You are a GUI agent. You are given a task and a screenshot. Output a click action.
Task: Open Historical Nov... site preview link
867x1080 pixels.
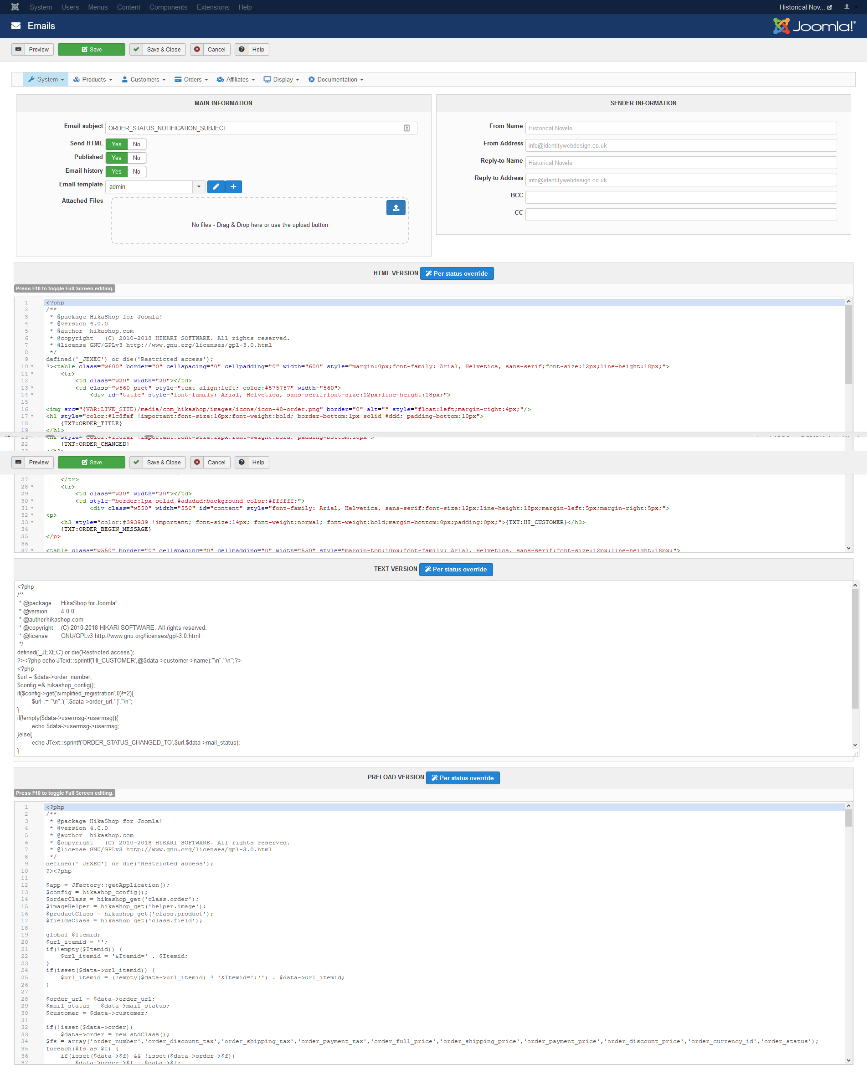805,7
